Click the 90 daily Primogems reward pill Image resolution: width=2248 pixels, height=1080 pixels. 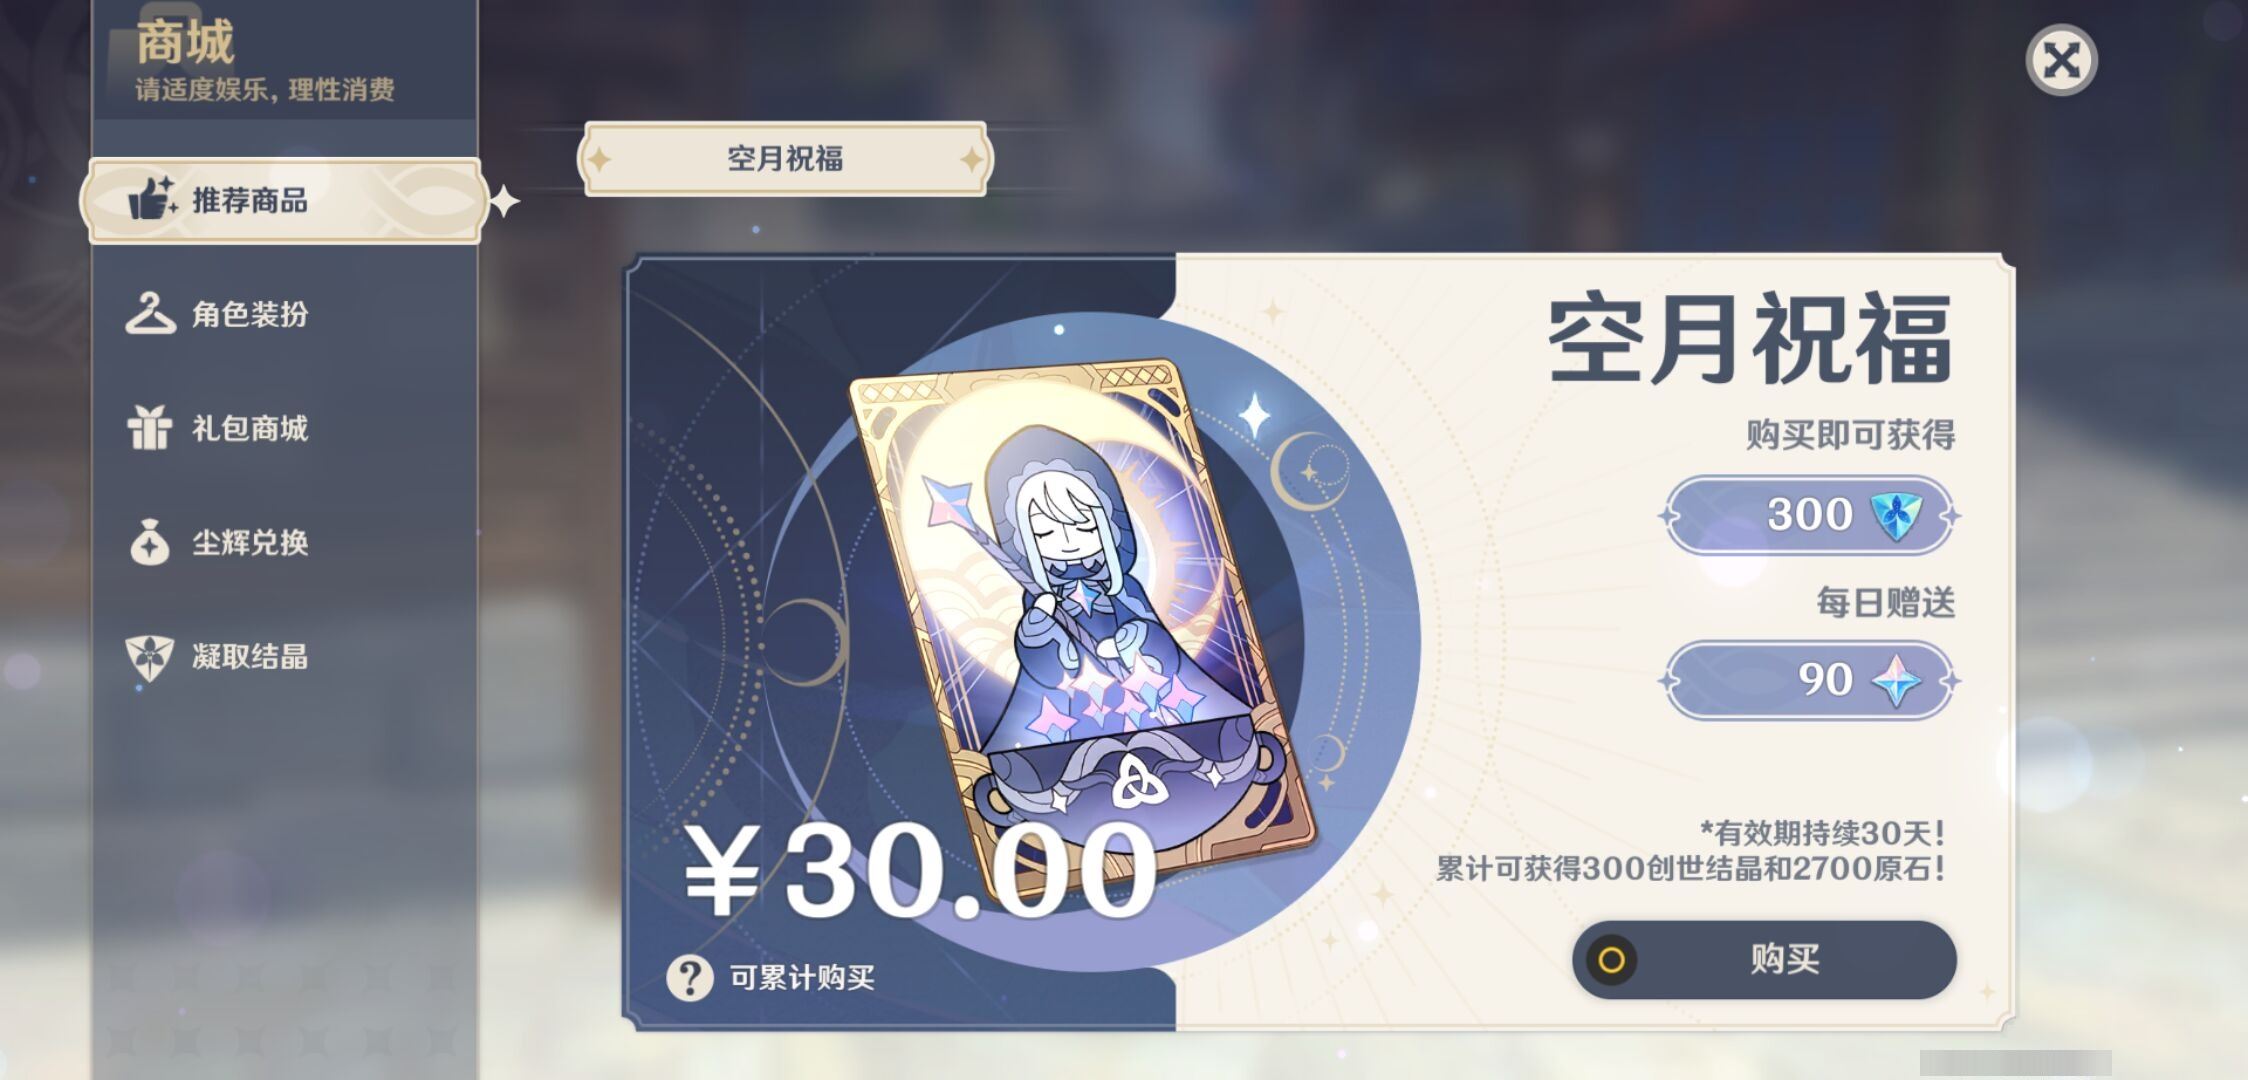coord(1809,681)
